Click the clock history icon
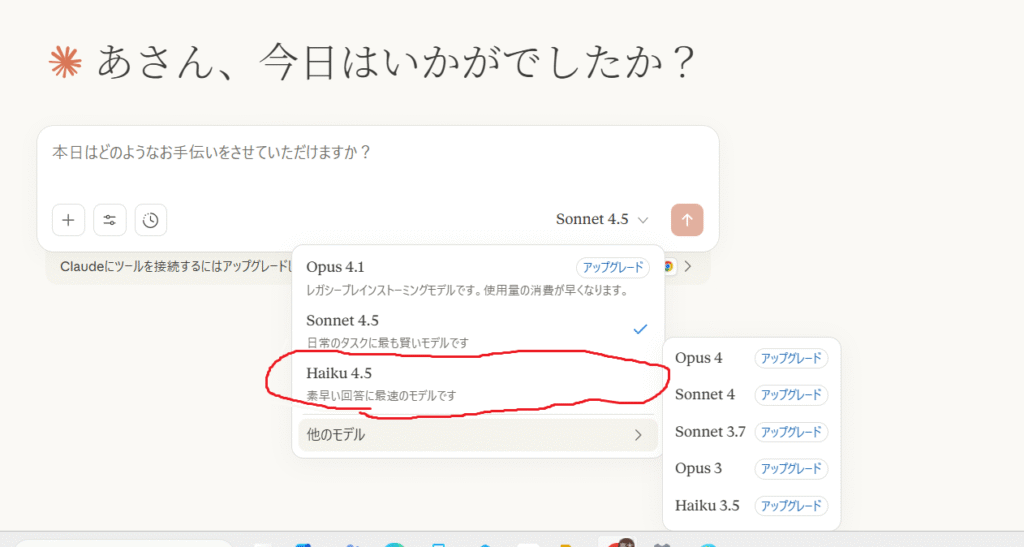Viewport: 1024px width, 547px height. tap(150, 220)
